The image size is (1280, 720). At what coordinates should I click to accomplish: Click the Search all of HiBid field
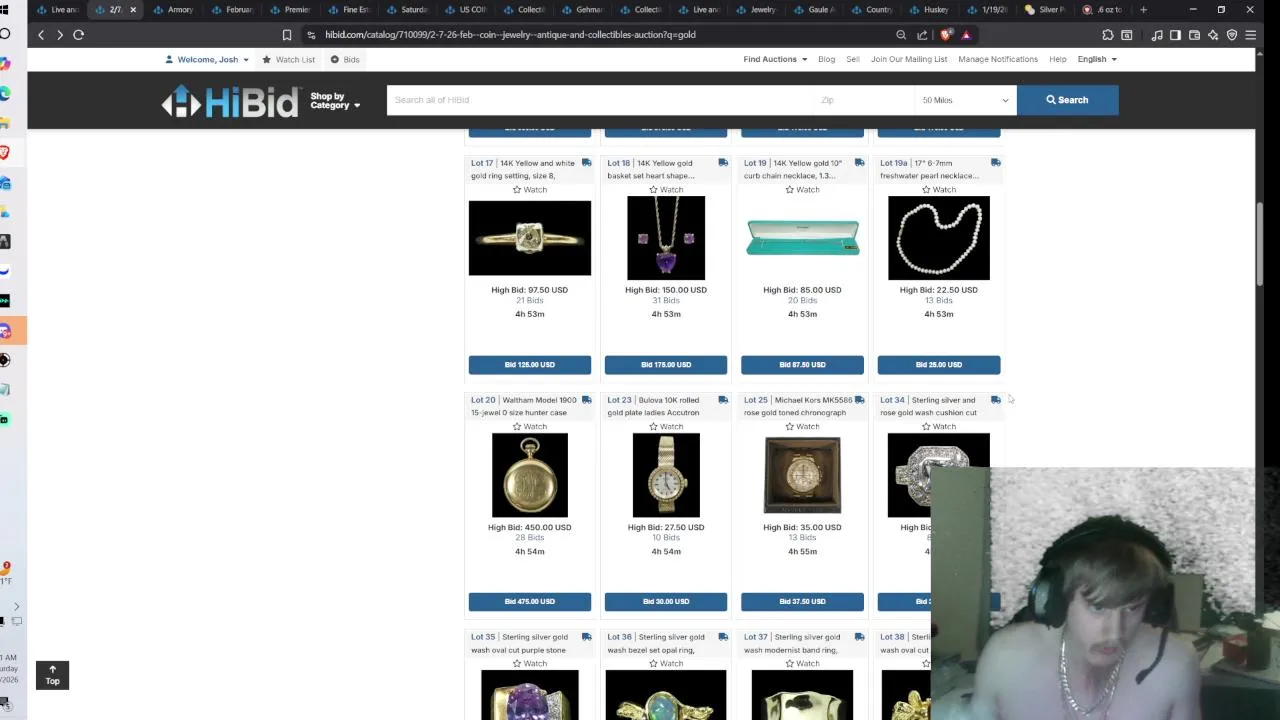(x=600, y=100)
